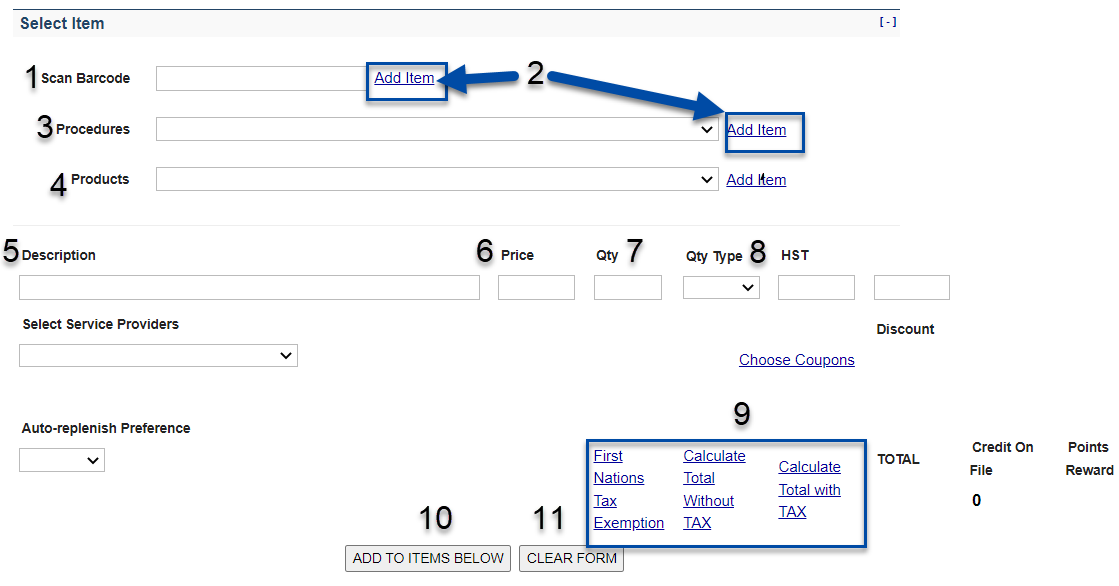This screenshot has height=586, width=1119.
Task: Open the Qty Type dropdown
Action: click(x=721, y=288)
